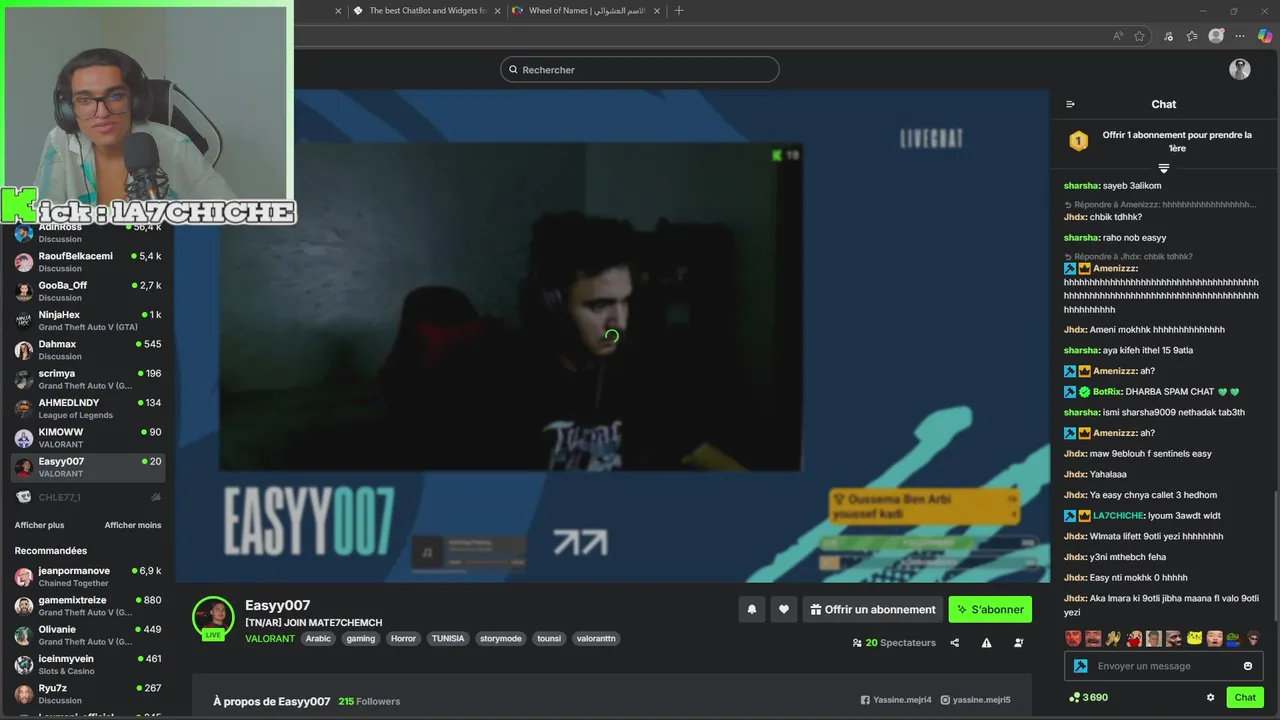Select the gaming tag
This screenshot has height=720, width=1280.
pos(361,638)
